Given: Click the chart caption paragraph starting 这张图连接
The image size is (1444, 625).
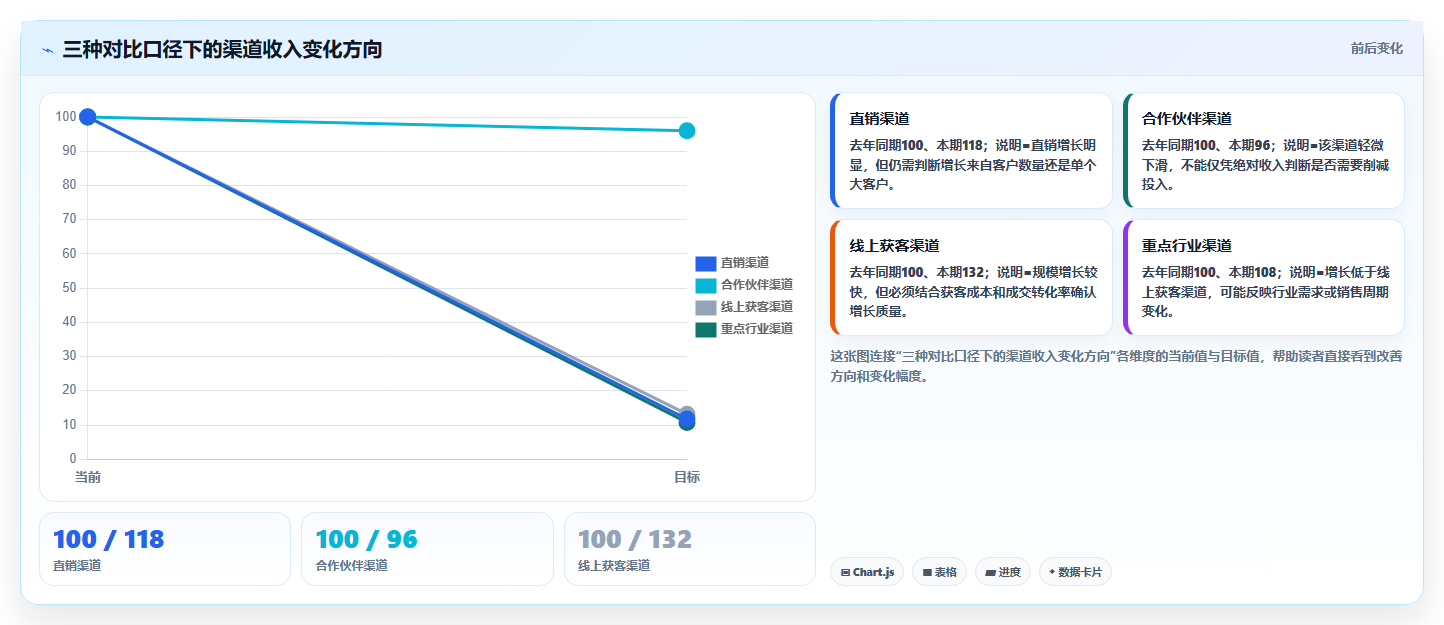Looking at the screenshot, I should coord(1117,367).
